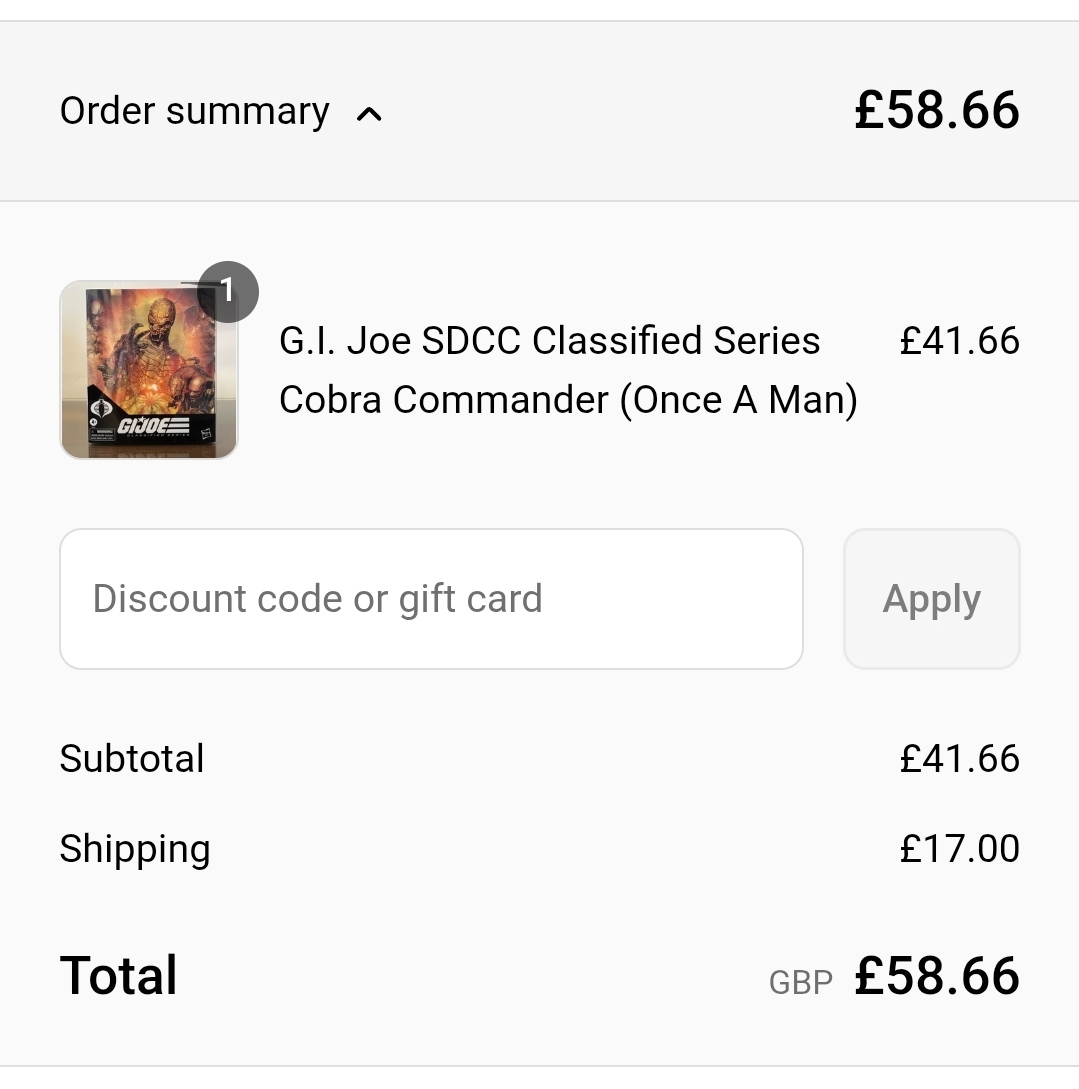Click the £58.66 amount in the summary header
This screenshot has height=1089, width=1079.
point(936,110)
